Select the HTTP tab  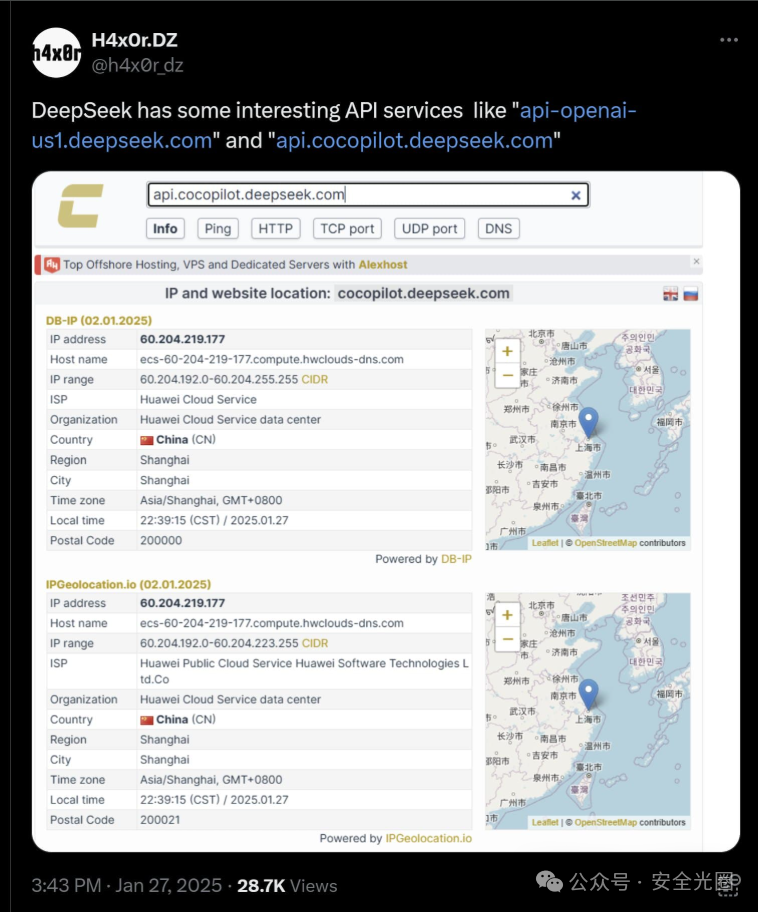tap(276, 229)
